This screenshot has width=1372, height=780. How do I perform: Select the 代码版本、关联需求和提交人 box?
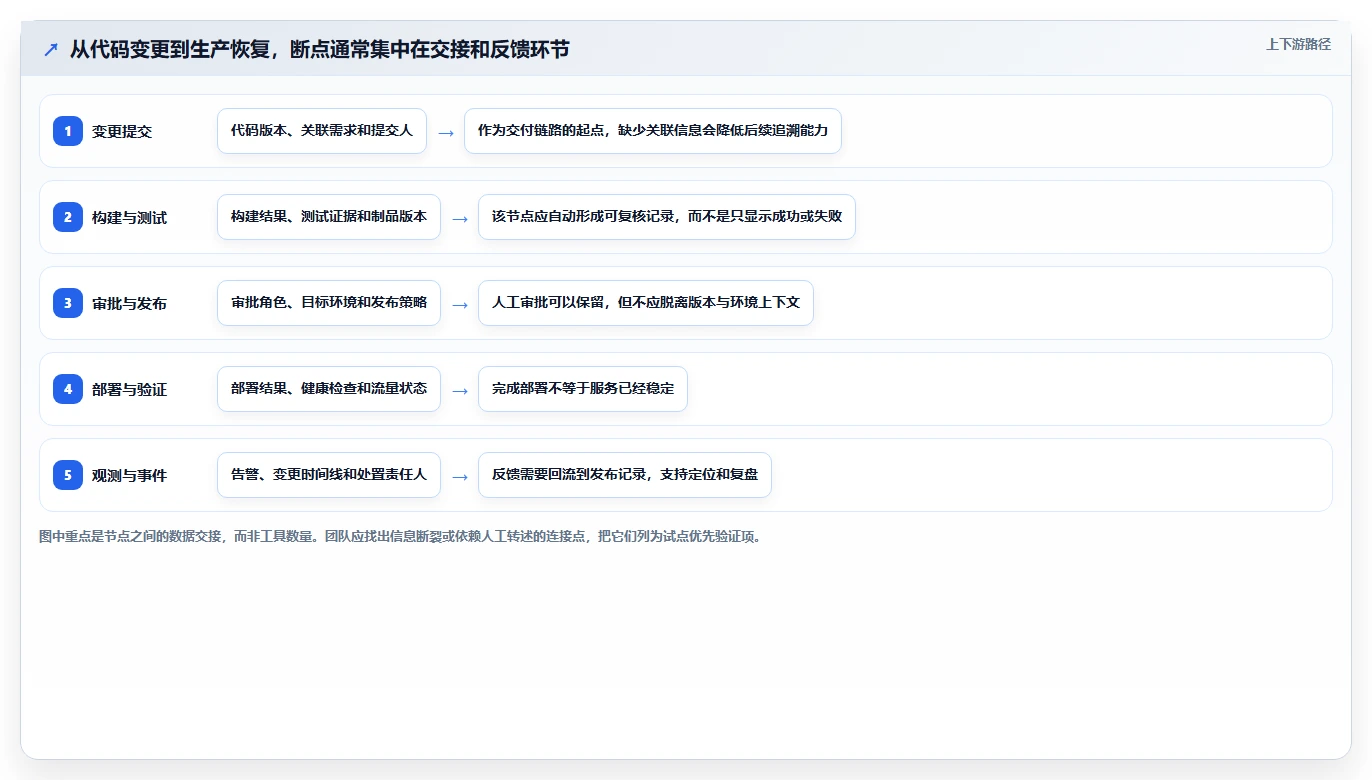click(322, 131)
